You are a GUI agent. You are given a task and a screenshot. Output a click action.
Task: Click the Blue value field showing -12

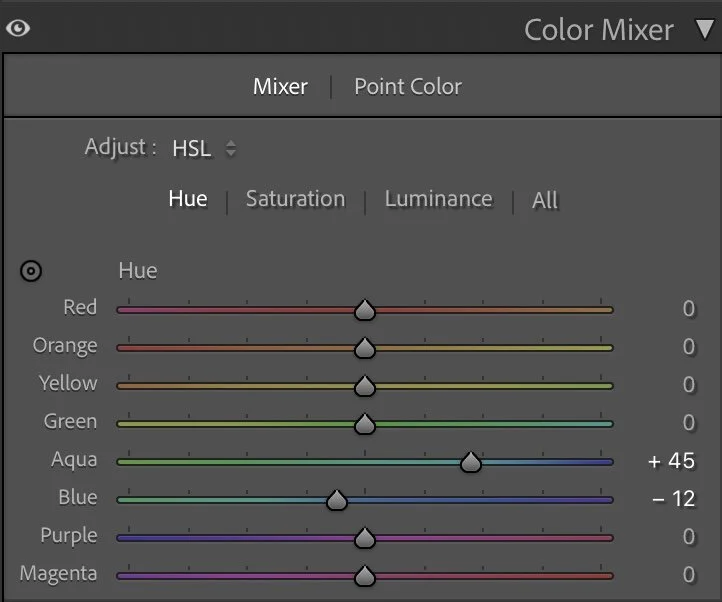[x=673, y=499]
